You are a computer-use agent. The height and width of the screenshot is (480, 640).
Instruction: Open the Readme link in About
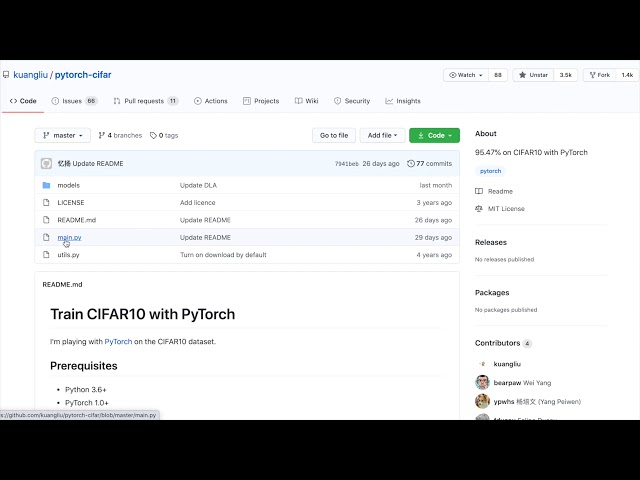(x=500, y=191)
